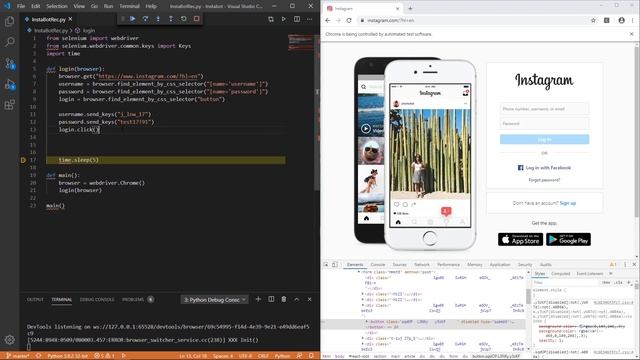This screenshot has height=360, width=640.
Task: Open VS Code Explorer view
Action: point(9,21)
